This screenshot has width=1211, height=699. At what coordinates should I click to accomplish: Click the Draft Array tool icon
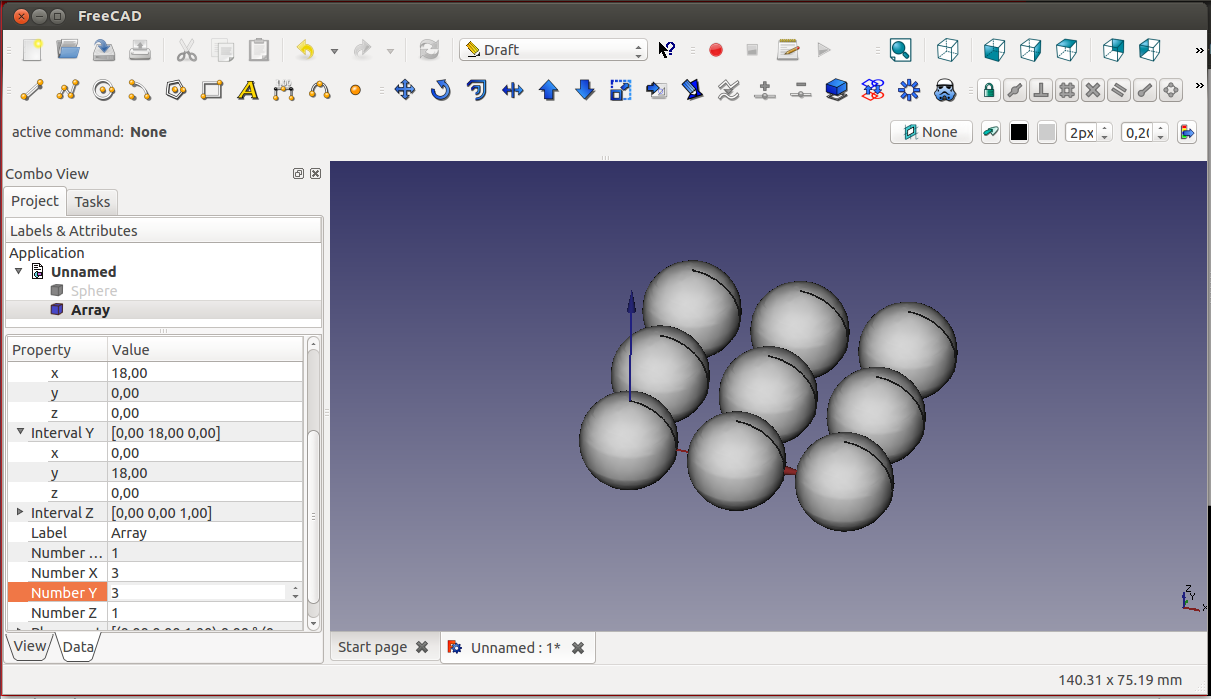pyautogui.click(x=909, y=91)
